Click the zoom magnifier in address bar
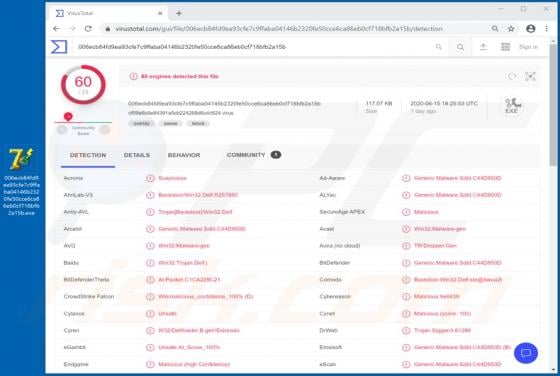Screen dimensions: 560x376 point(495,29)
